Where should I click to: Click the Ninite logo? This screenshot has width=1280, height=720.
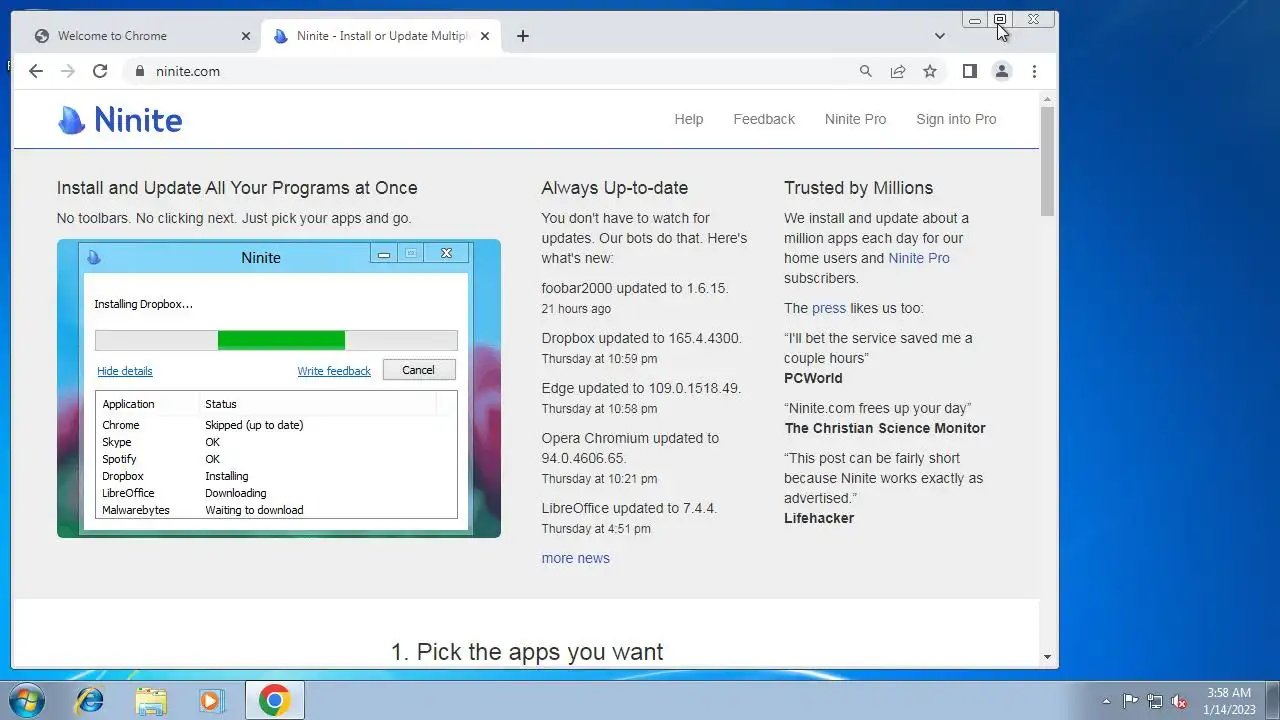[120, 120]
